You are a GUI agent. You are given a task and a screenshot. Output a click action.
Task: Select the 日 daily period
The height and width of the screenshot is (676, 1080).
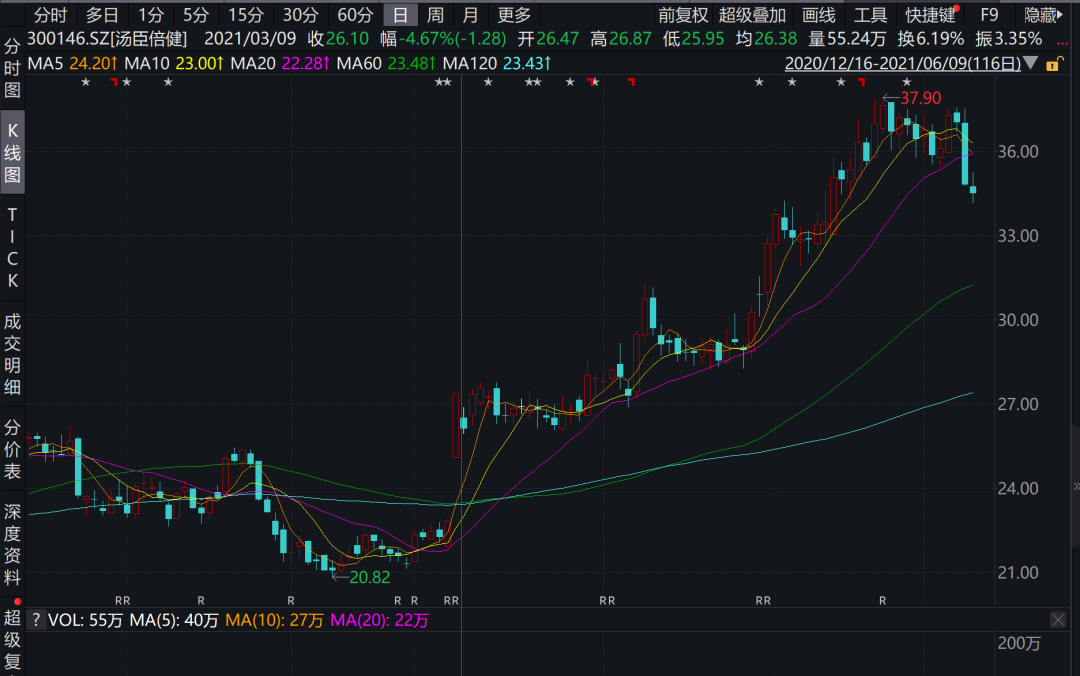tap(400, 15)
